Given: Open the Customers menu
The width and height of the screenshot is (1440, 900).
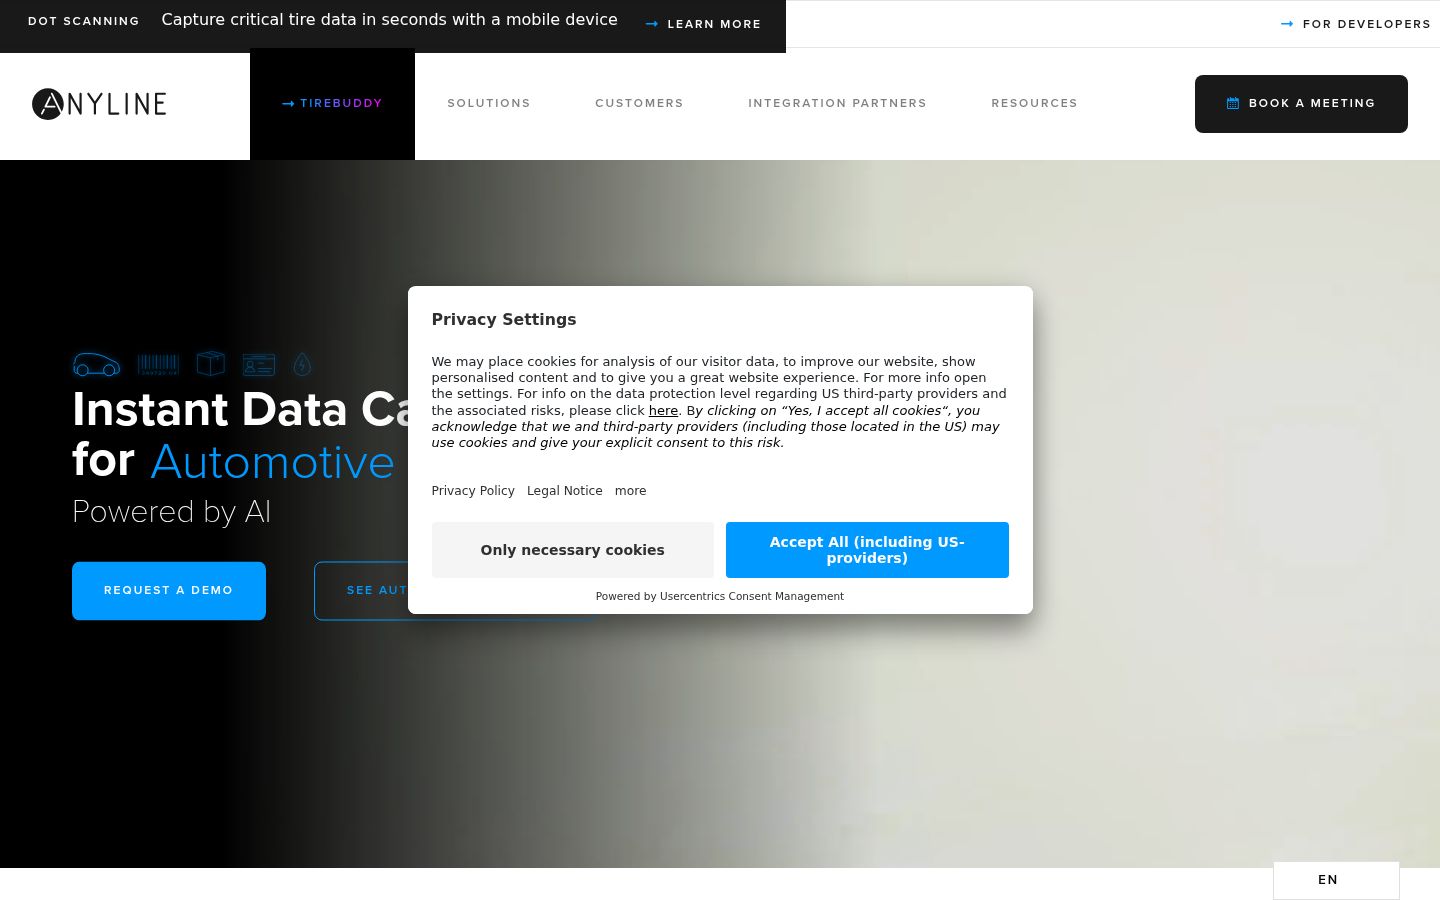Looking at the screenshot, I should [x=640, y=104].
